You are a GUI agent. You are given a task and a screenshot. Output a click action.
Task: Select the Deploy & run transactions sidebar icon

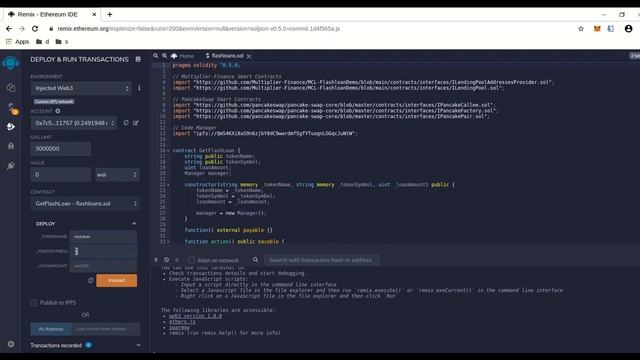(11, 127)
